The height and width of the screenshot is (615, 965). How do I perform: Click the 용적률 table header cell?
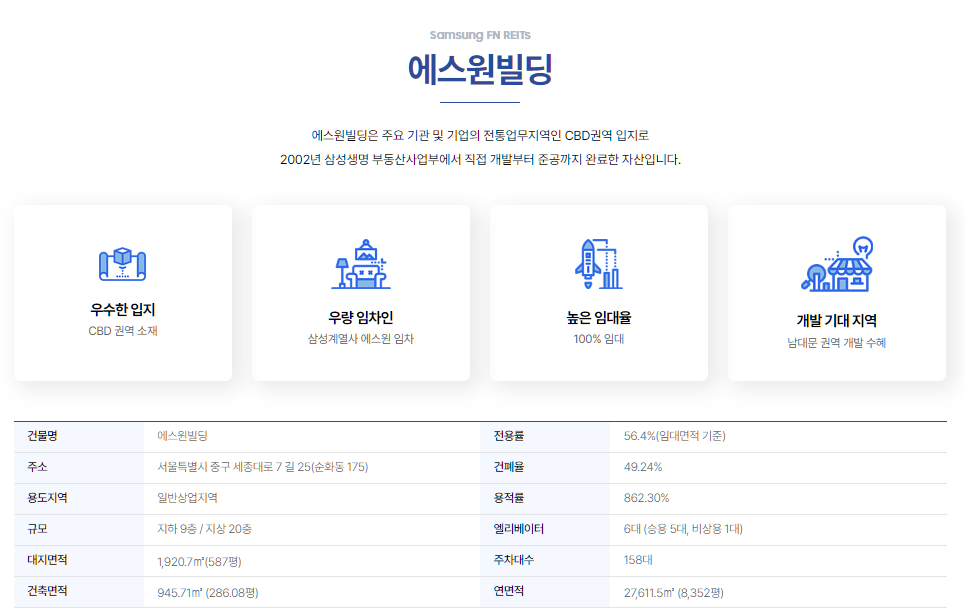click(x=545, y=499)
